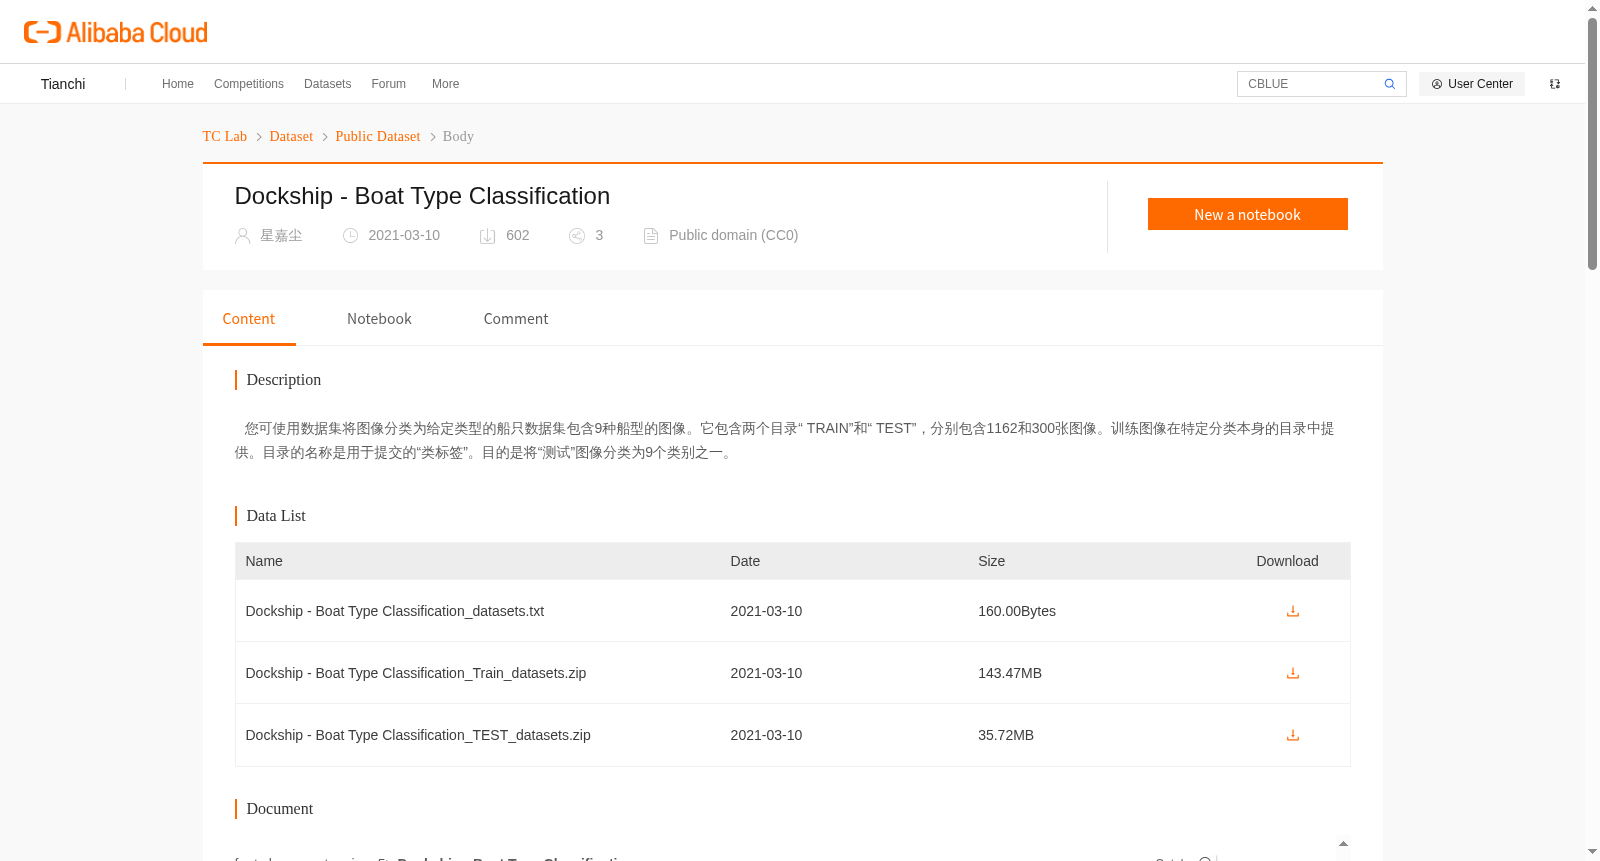This screenshot has width=1600, height=861.
Task: Click the author name 星嘉尘
Action: (281, 236)
